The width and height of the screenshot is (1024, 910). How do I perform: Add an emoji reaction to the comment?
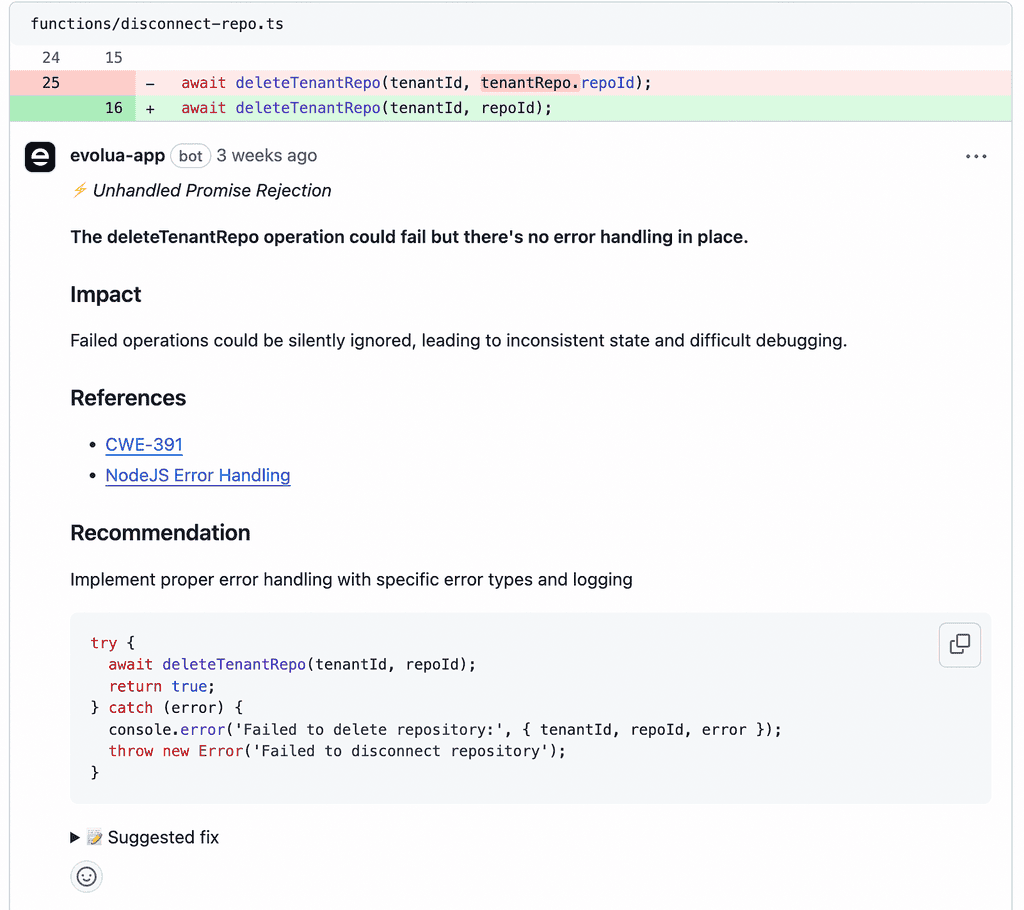point(87,877)
